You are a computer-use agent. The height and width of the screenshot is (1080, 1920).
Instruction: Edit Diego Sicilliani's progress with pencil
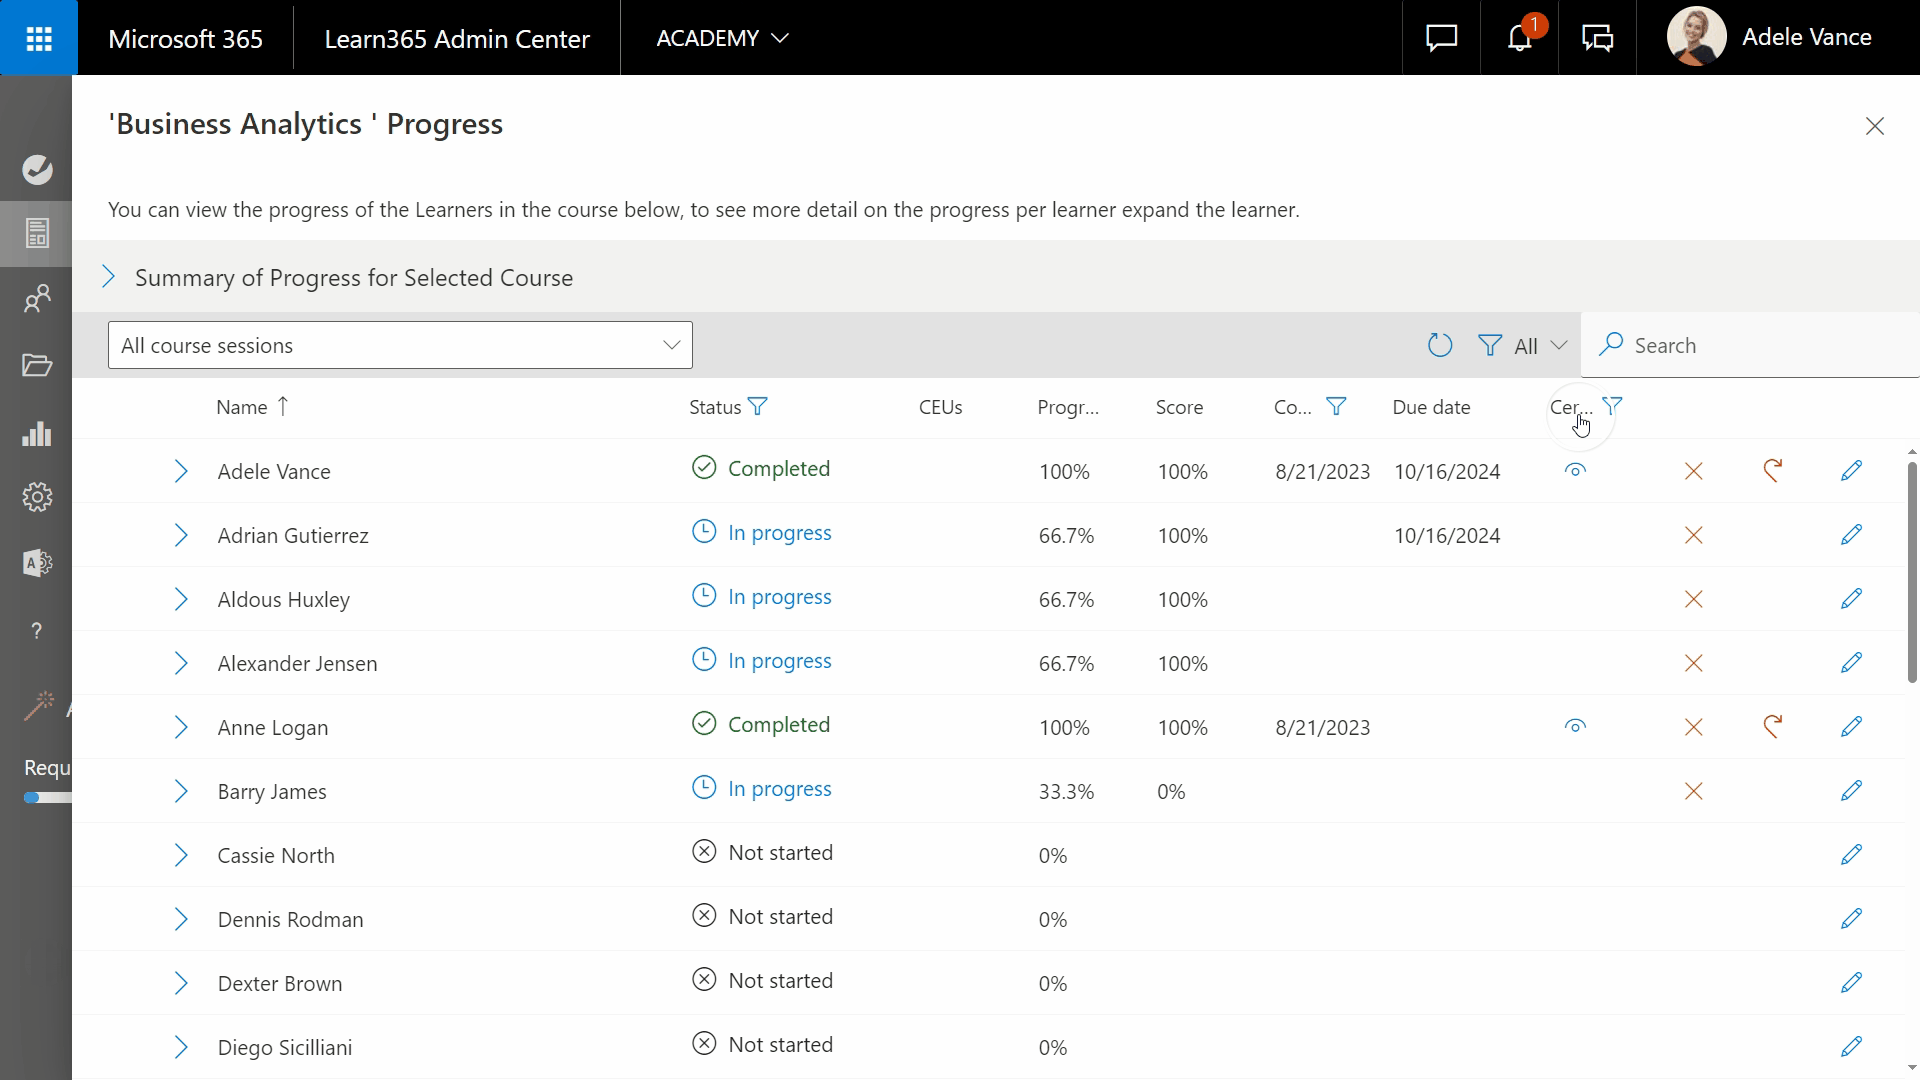pyautogui.click(x=1851, y=1046)
